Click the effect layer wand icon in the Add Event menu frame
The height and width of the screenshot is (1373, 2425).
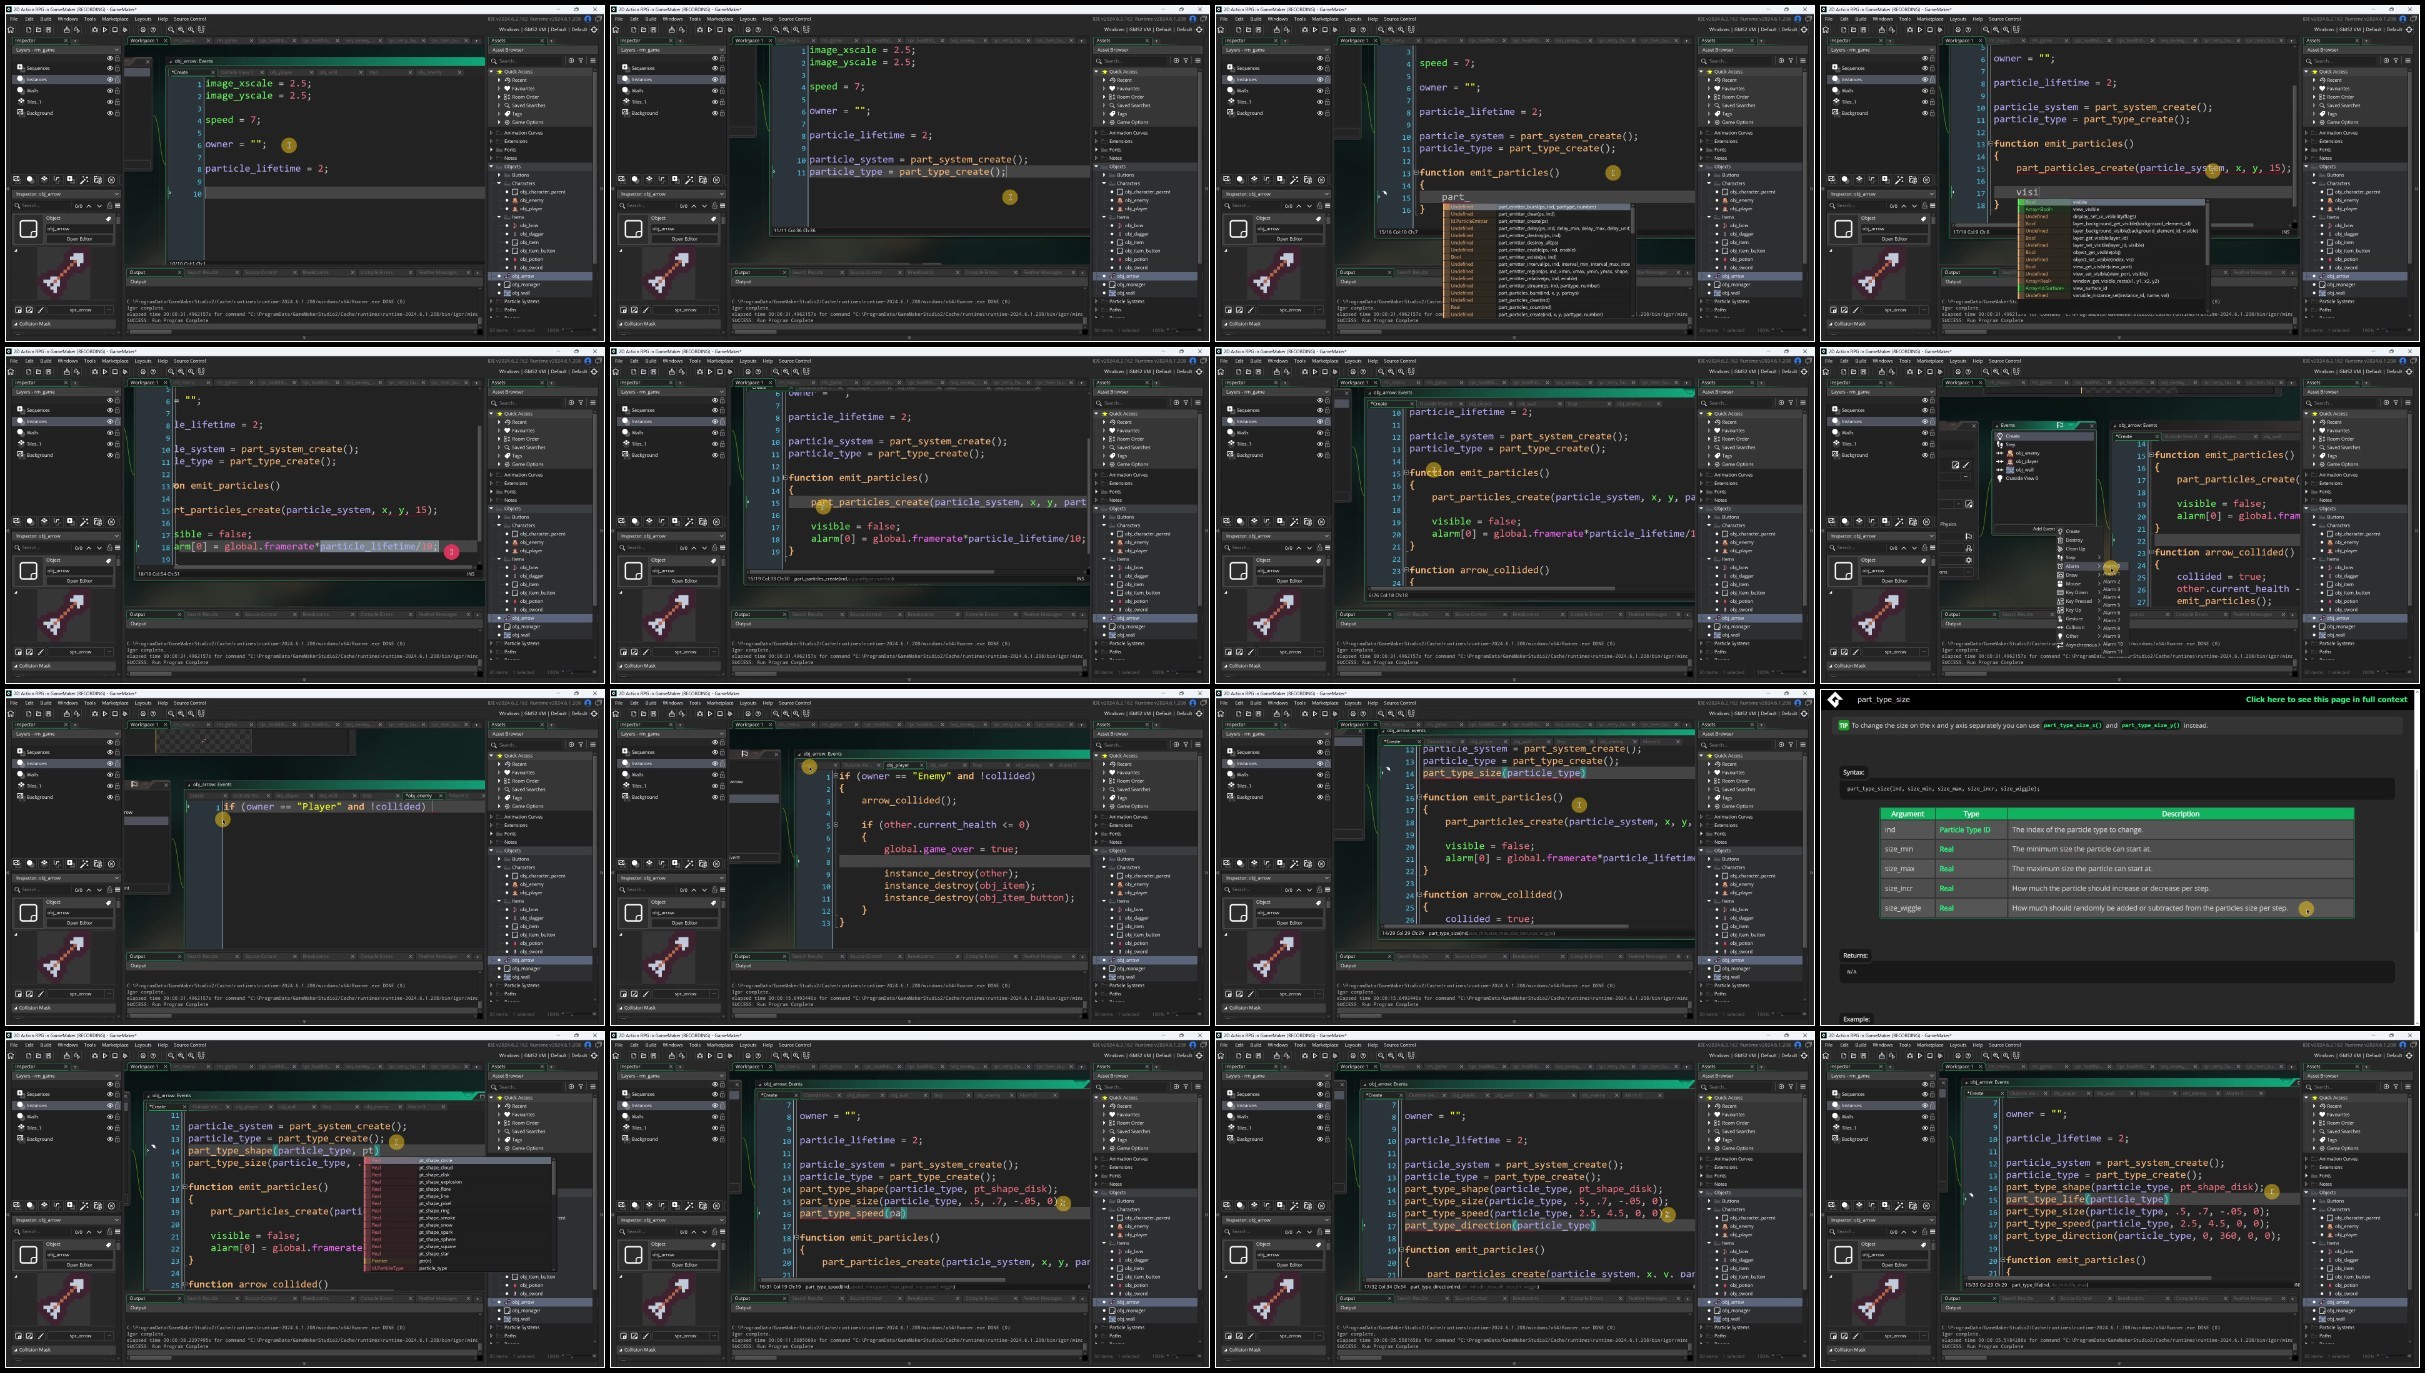coord(1899,522)
